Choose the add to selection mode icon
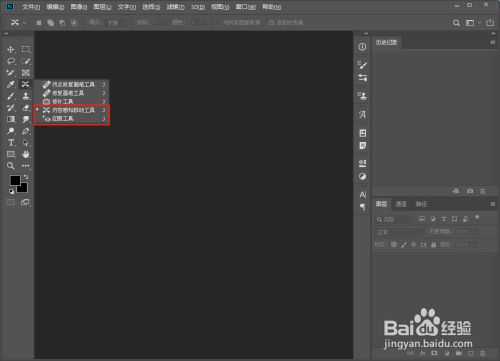The image size is (500, 361). click(x=50, y=23)
